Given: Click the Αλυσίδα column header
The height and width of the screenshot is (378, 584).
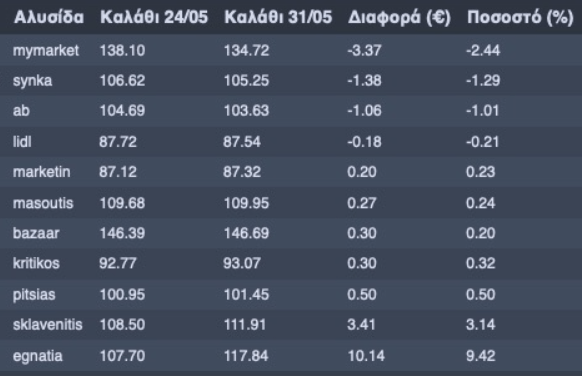Looking at the screenshot, I should [x=49, y=17].
